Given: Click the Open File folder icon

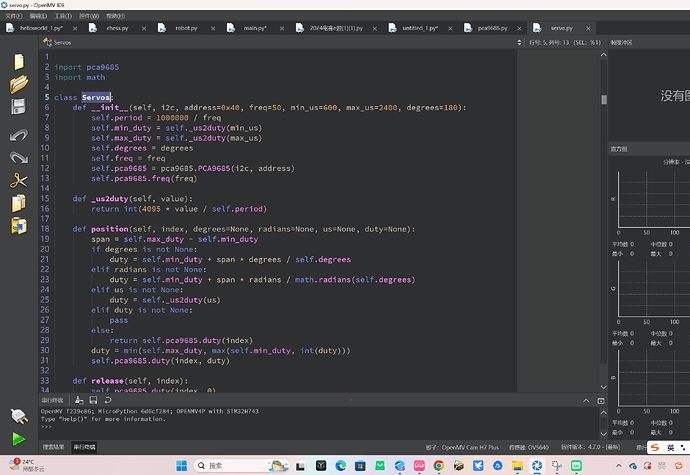Looking at the screenshot, I should click(18, 84).
